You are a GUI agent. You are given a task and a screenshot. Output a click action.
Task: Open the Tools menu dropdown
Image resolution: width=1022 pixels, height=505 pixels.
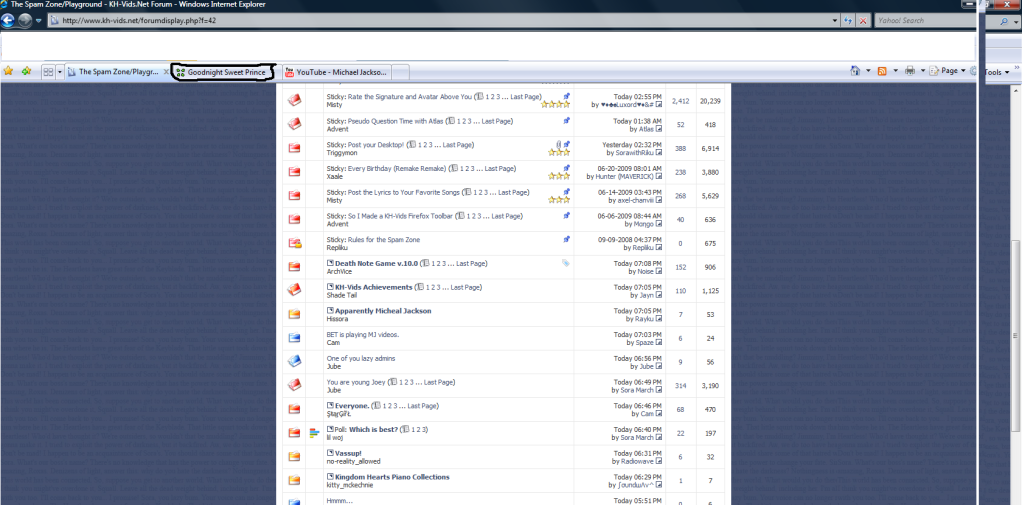coord(997,72)
